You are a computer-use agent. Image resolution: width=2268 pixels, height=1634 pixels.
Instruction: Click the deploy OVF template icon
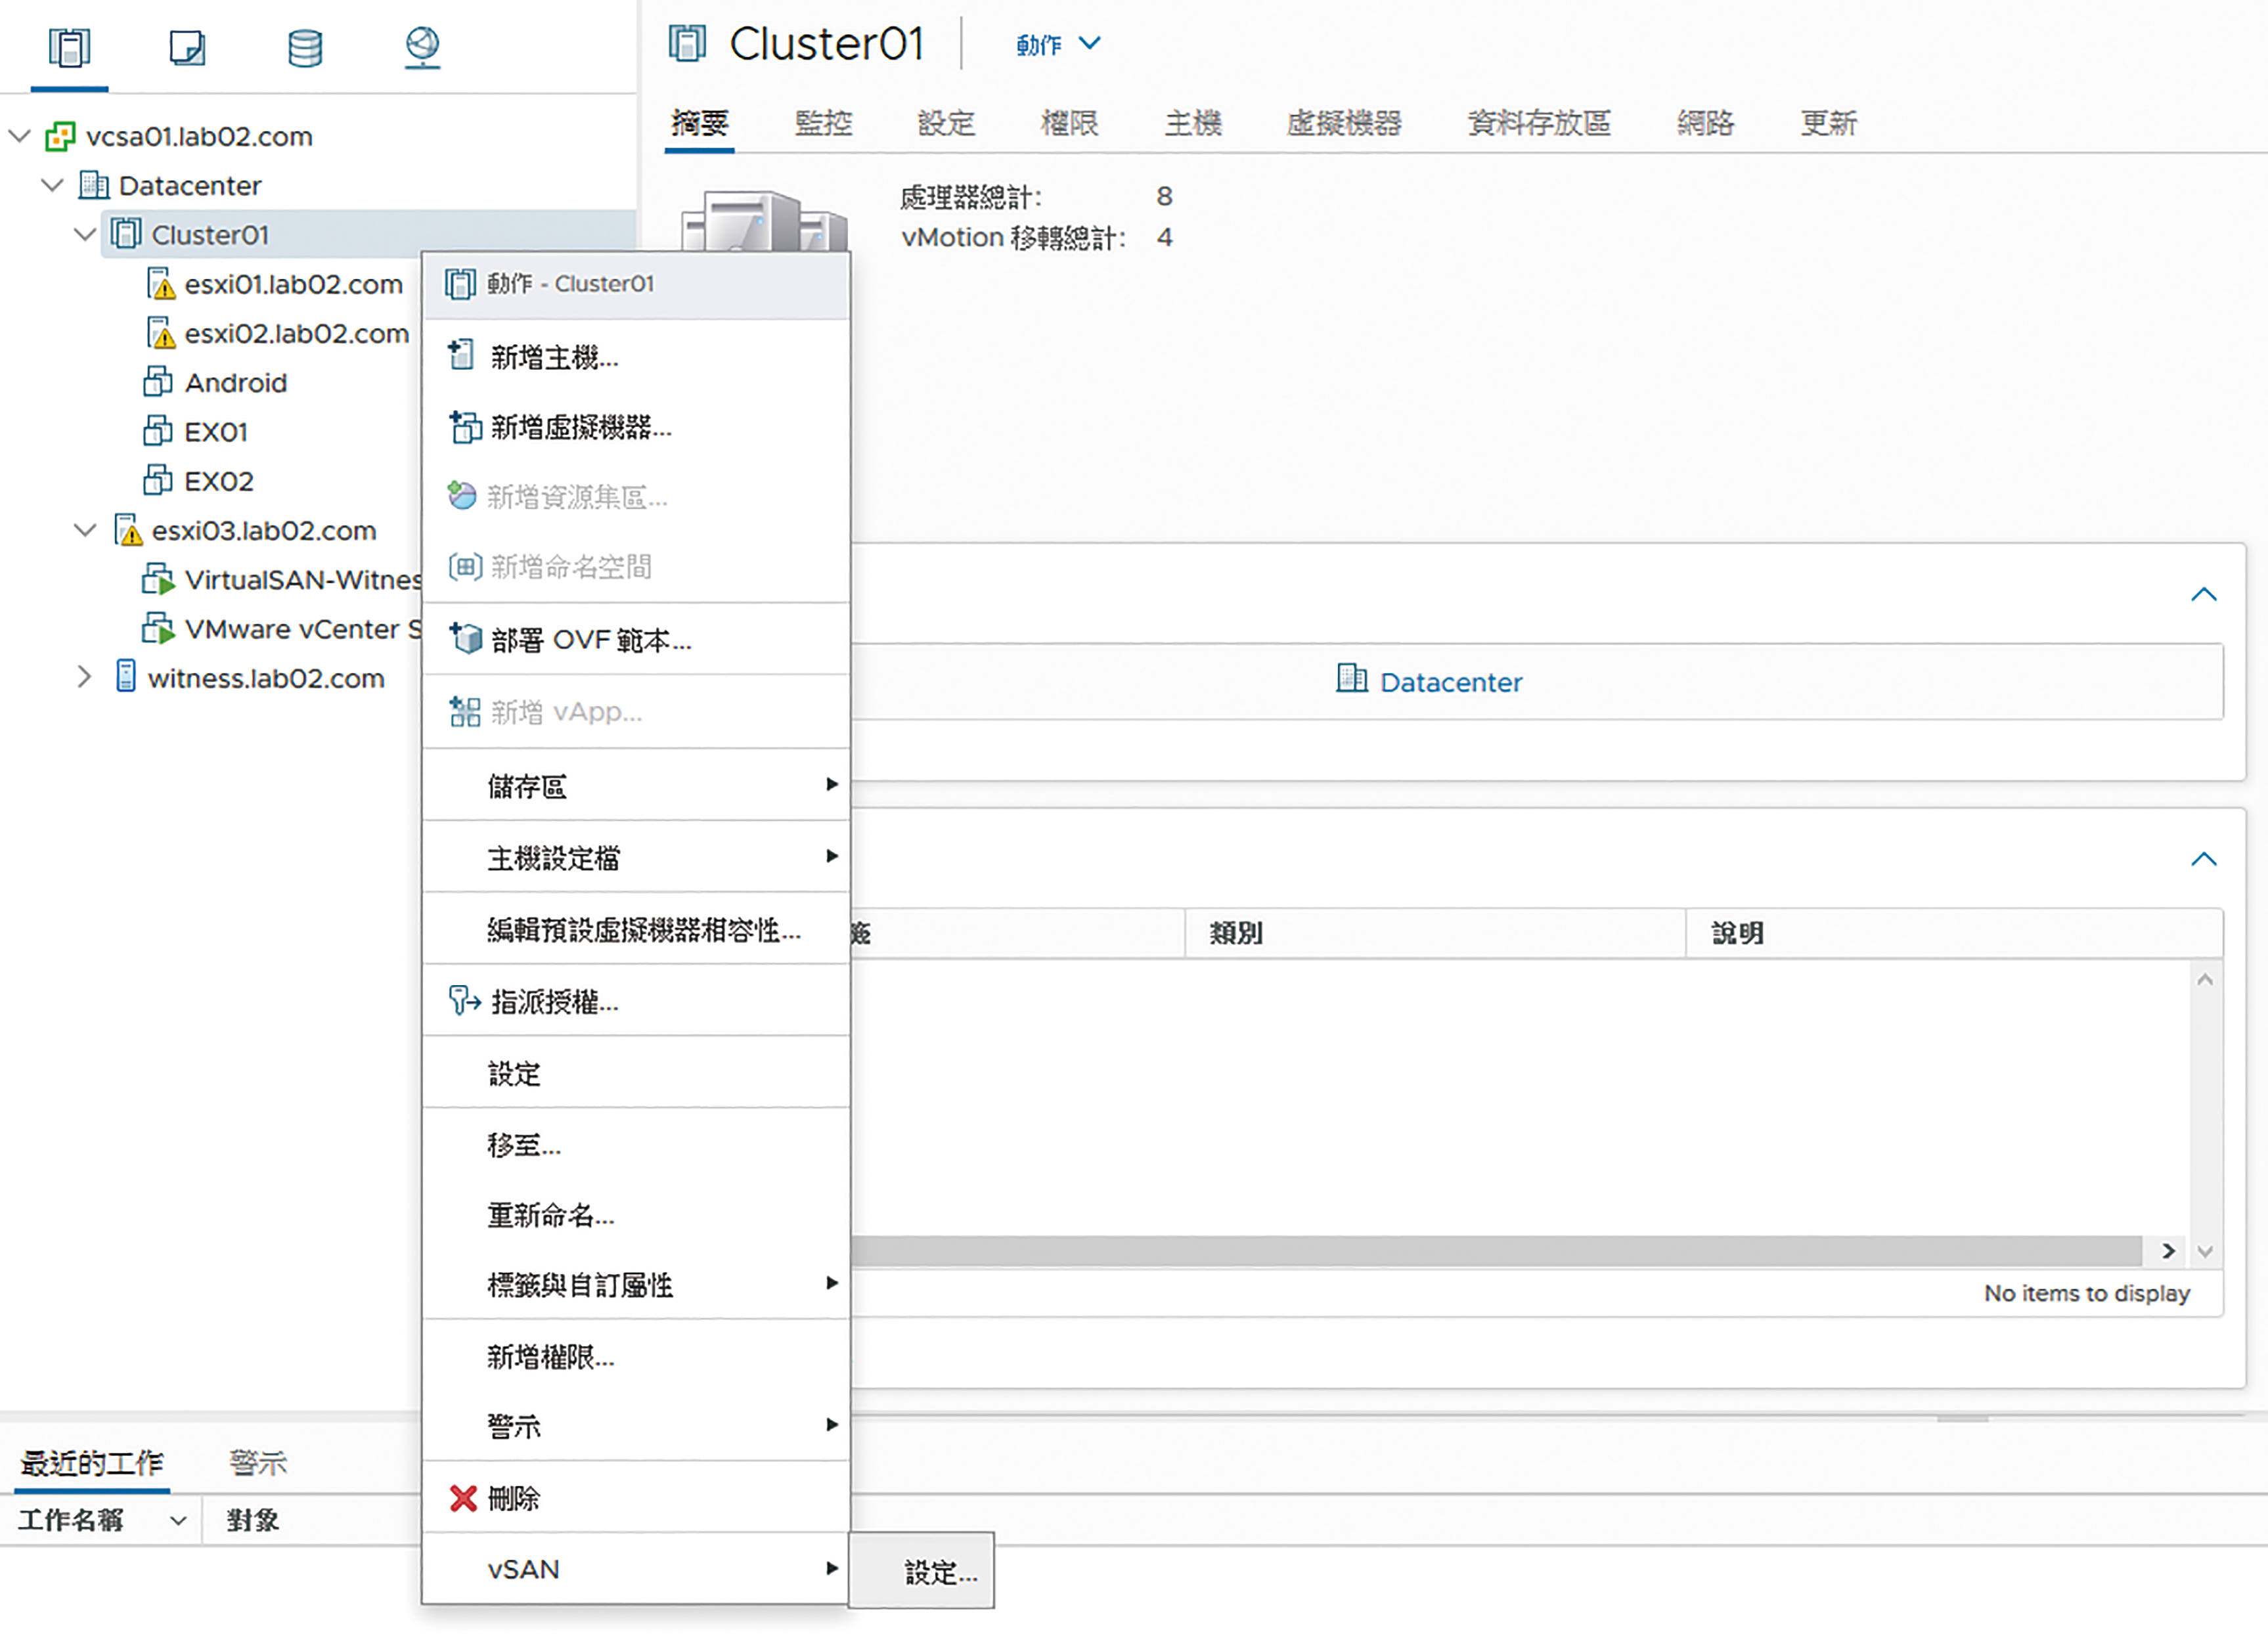[465, 638]
